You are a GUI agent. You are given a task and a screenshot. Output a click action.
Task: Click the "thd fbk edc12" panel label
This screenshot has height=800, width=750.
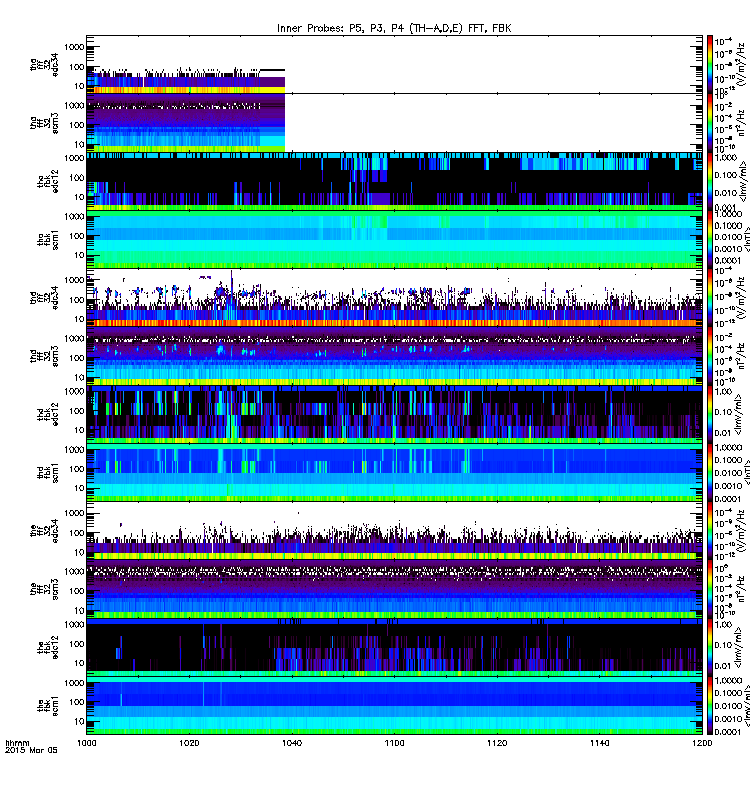[x=48, y=414]
